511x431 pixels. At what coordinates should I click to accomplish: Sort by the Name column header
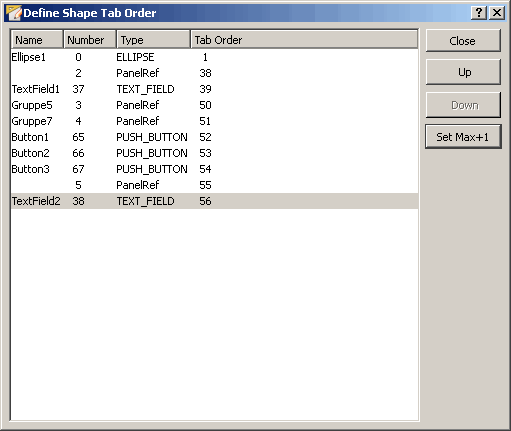pos(37,40)
